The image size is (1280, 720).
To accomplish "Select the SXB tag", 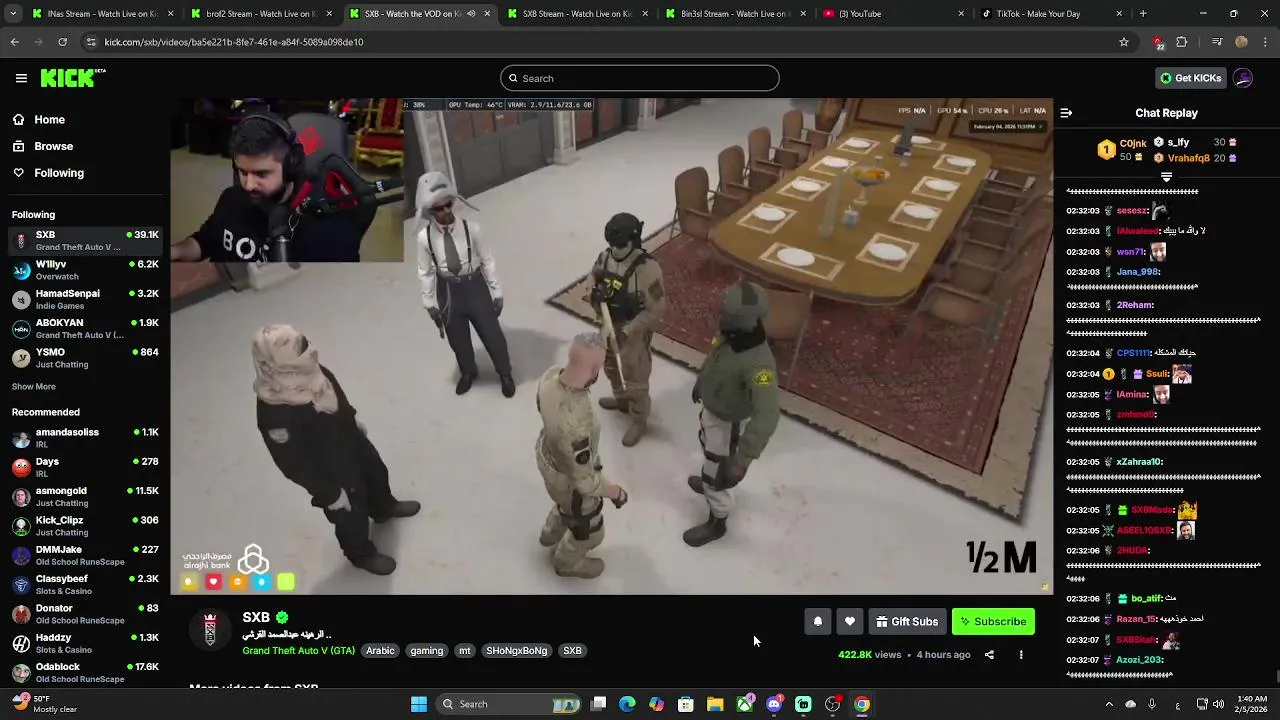I will point(572,650).
